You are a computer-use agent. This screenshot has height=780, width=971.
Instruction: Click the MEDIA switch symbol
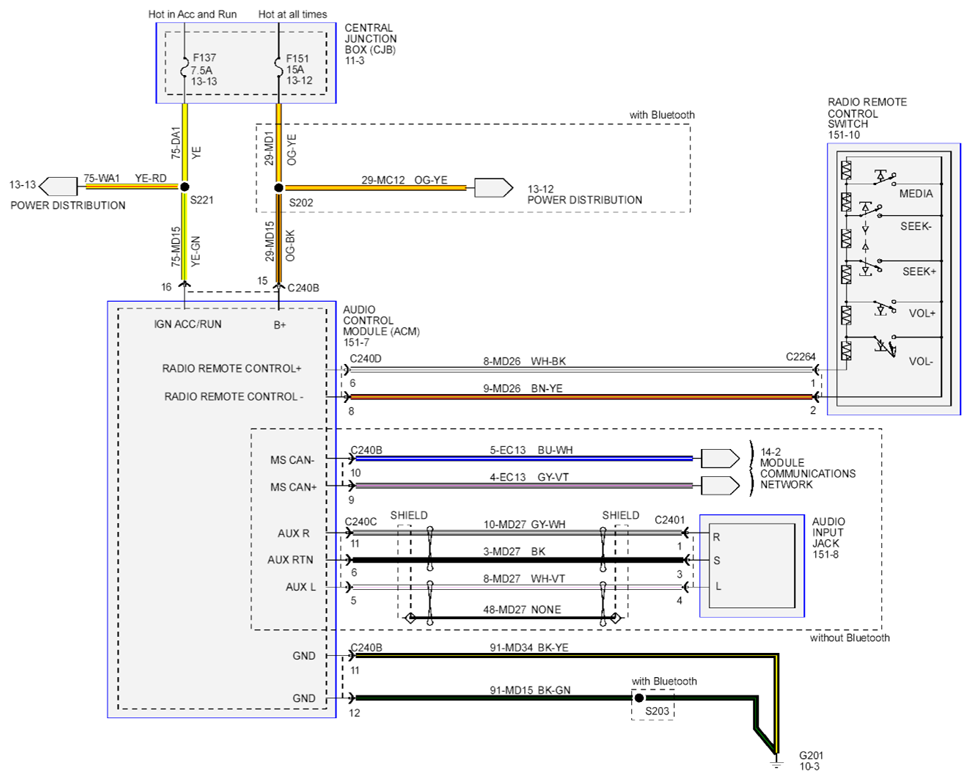coord(885,178)
